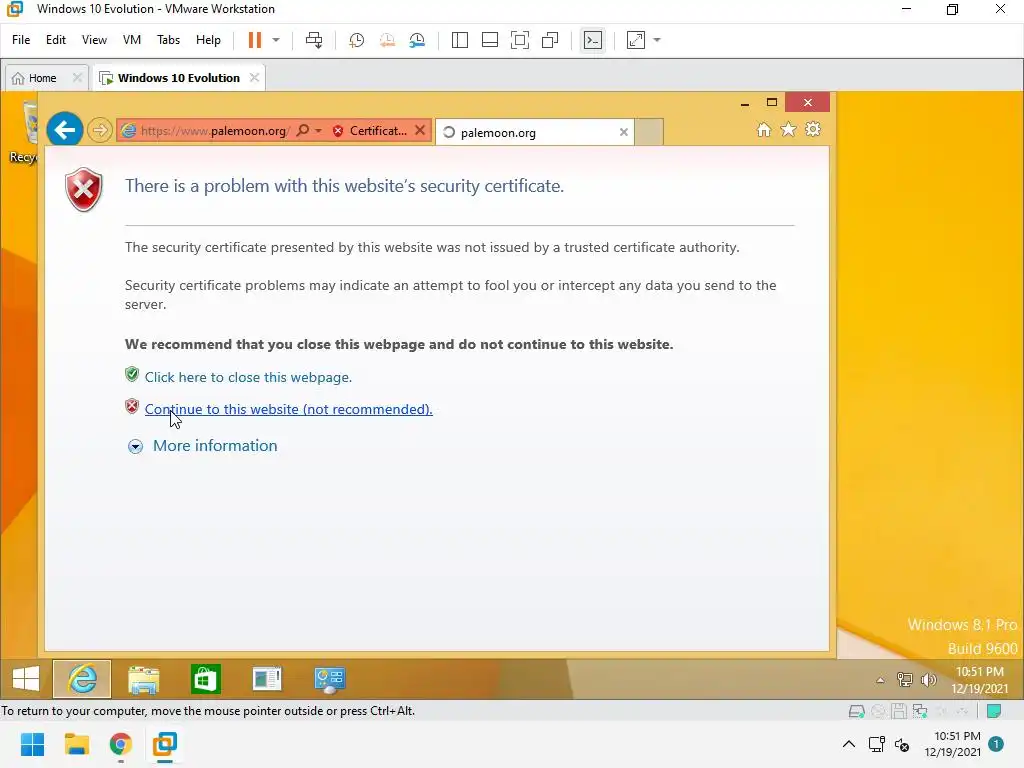Toggle the VMware console view button
The width and height of the screenshot is (1024, 768).
[x=593, y=40]
